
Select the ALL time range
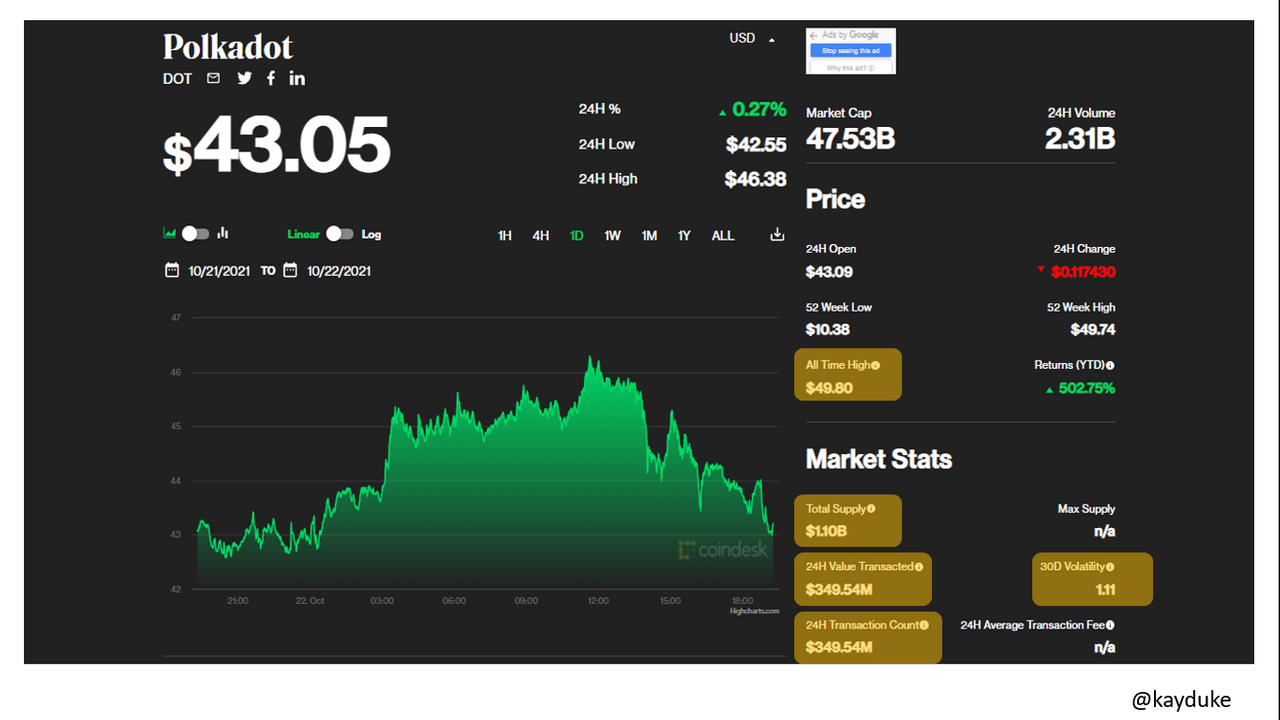tap(723, 235)
